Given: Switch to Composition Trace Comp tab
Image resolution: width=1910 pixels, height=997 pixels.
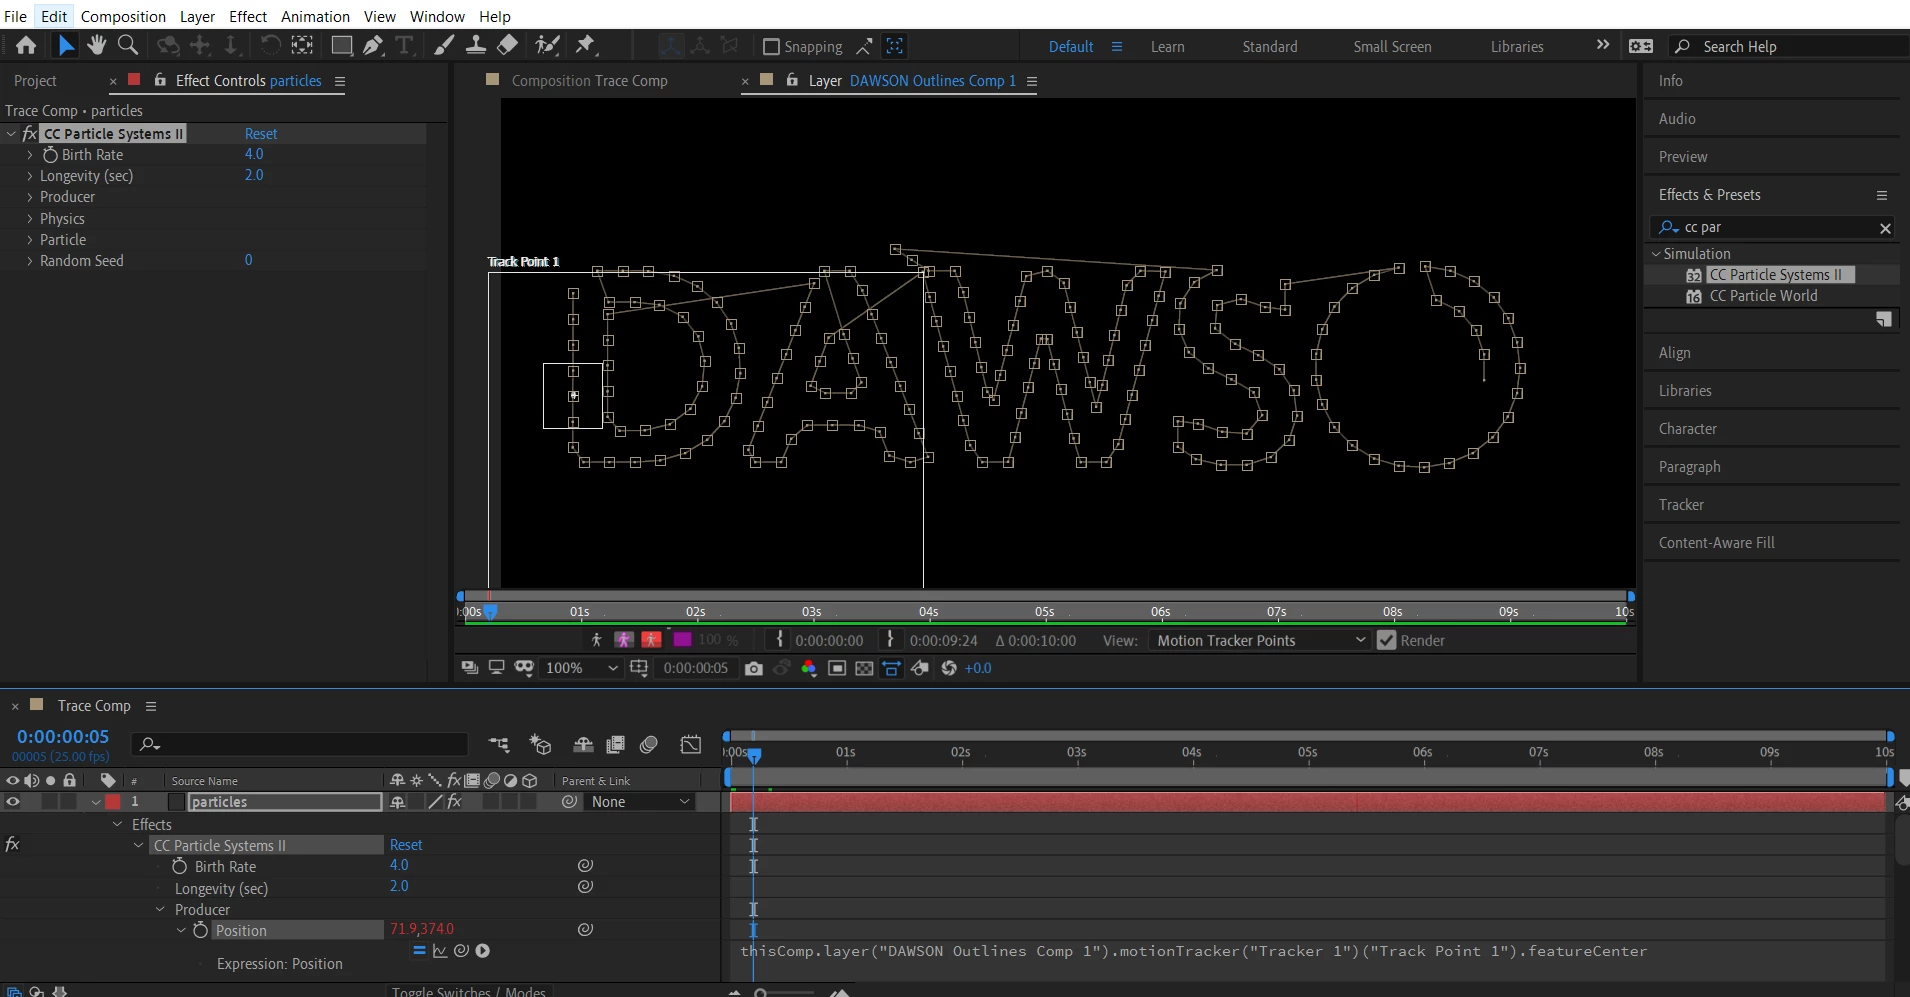Looking at the screenshot, I should [x=589, y=81].
